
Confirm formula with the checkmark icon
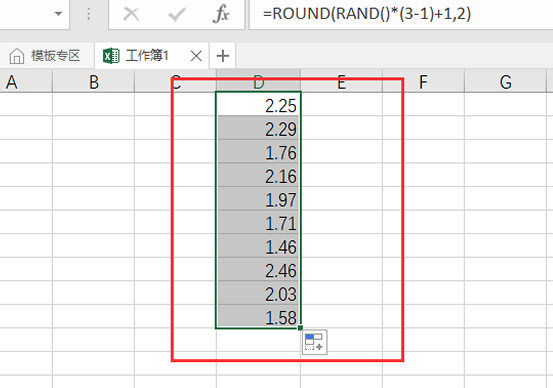tap(177, 14)
